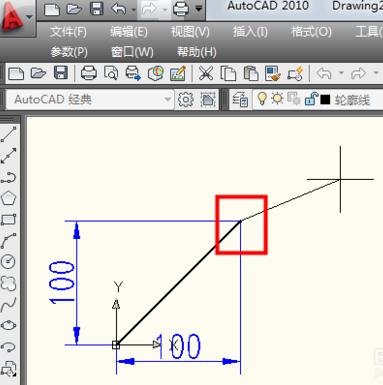Screen dimensions: 383x385
Task: Select the Circle tool
Action: (x=9, y=262)
